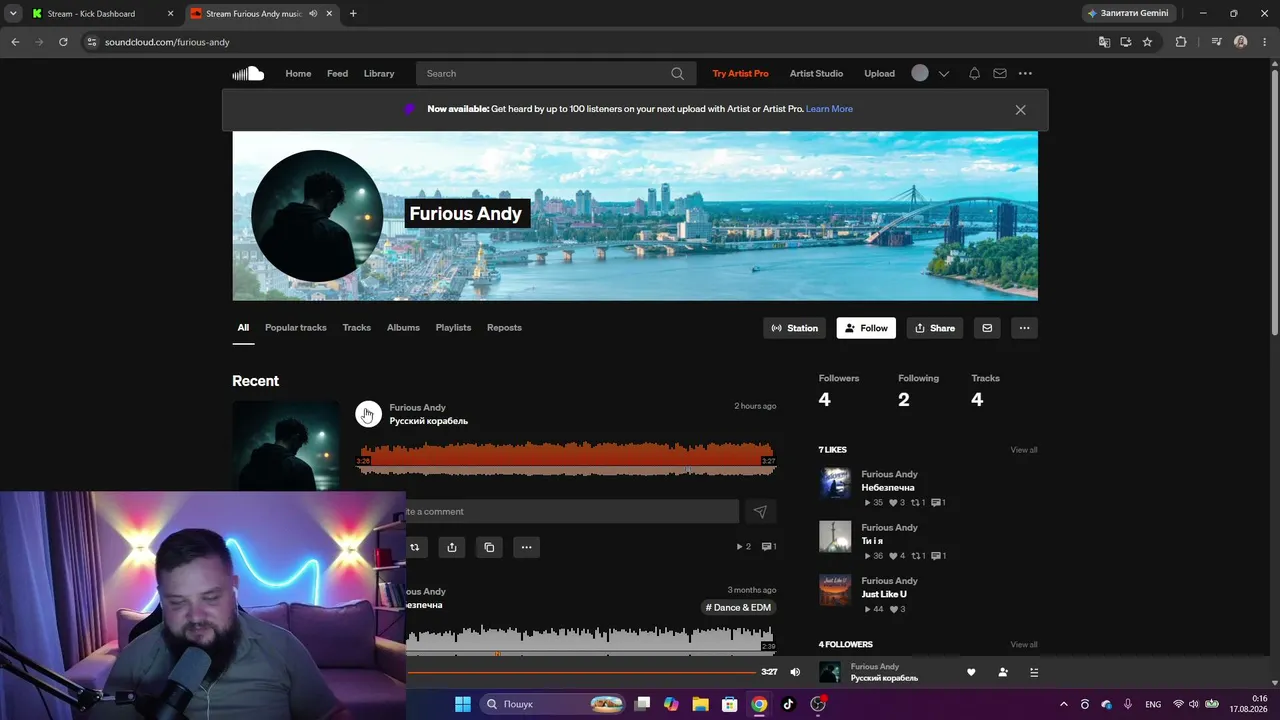Open Artist Studio
Image resolution: width=1280 pixels, height=720 pixels.
[x=816, y=73]
